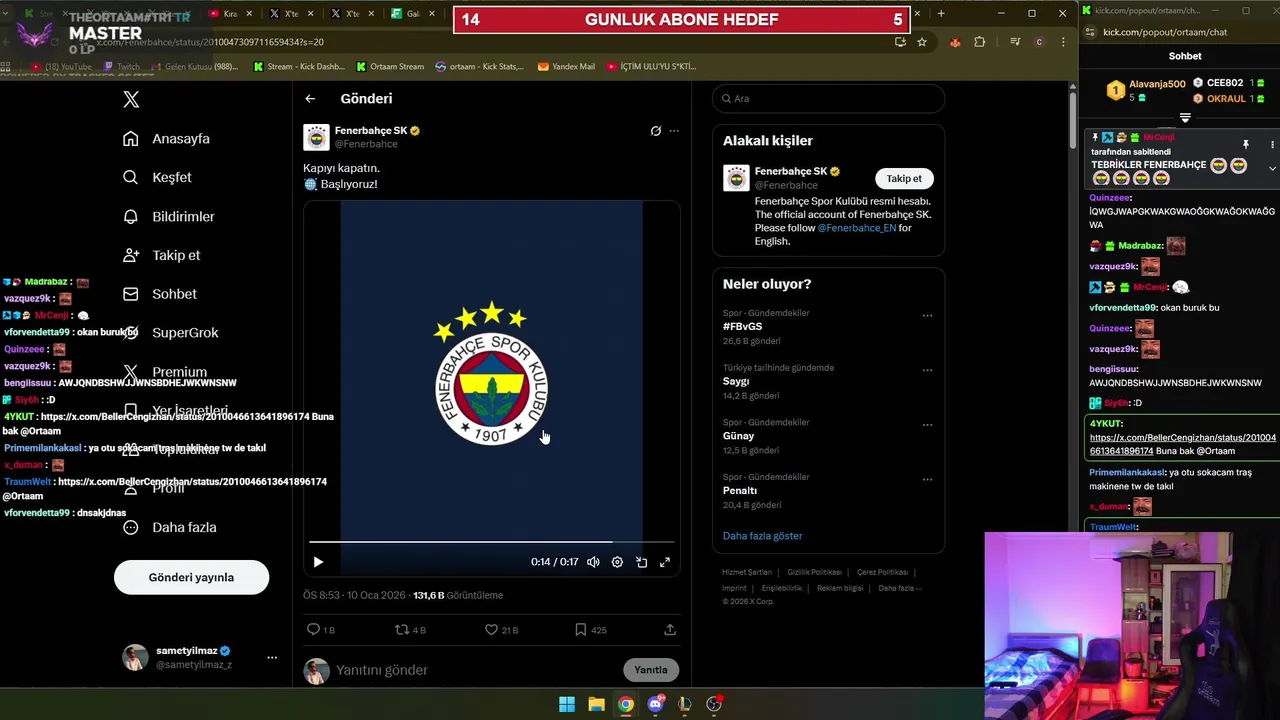This screenshot has width=1280, height=720.
Task: Open Chrome from the taskbar
Action: [625, 704]
